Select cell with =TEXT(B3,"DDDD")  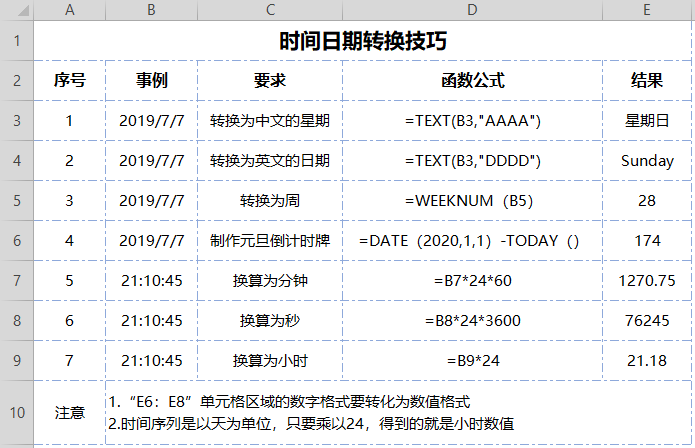coord(472,160)
